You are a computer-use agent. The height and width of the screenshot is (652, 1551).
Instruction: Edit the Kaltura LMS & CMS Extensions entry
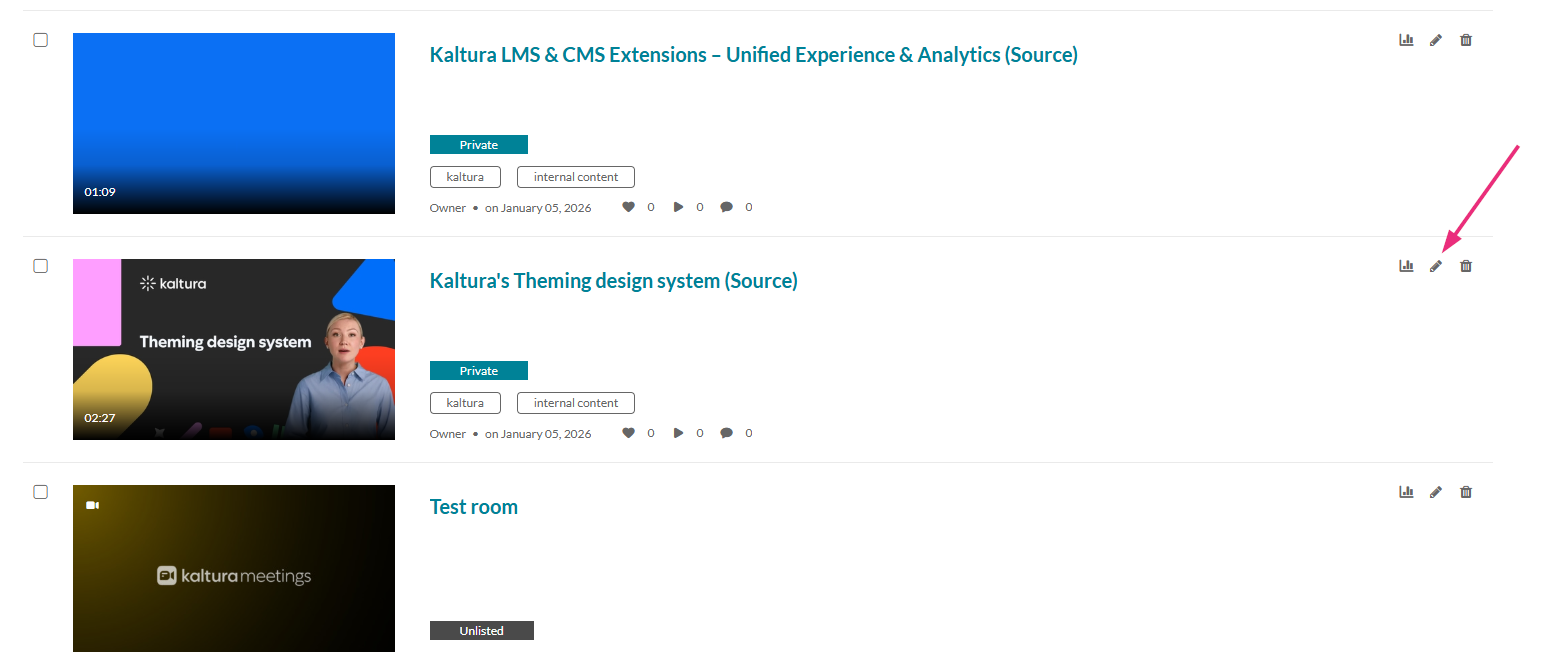1436,40
